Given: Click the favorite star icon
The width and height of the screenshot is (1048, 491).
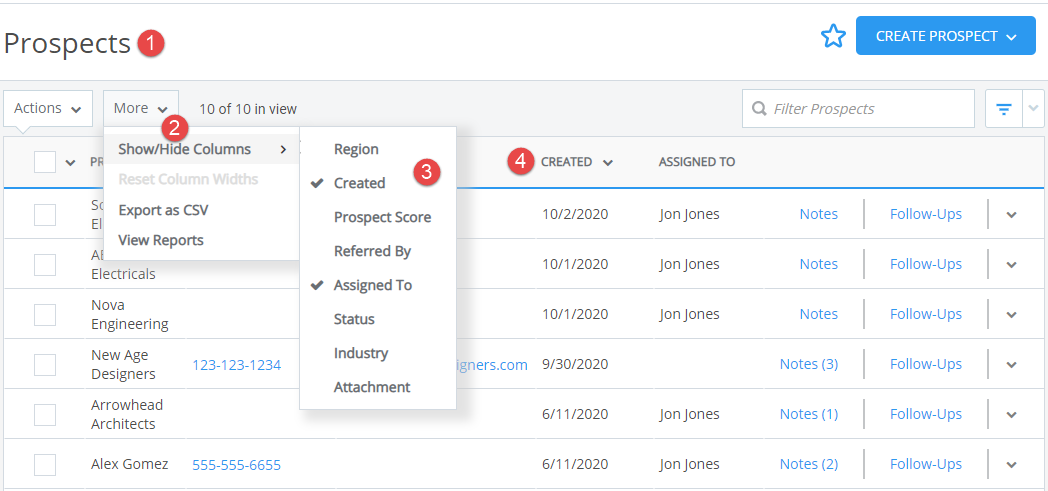Looking at the screenshot, I should click(x=833, y=36).
